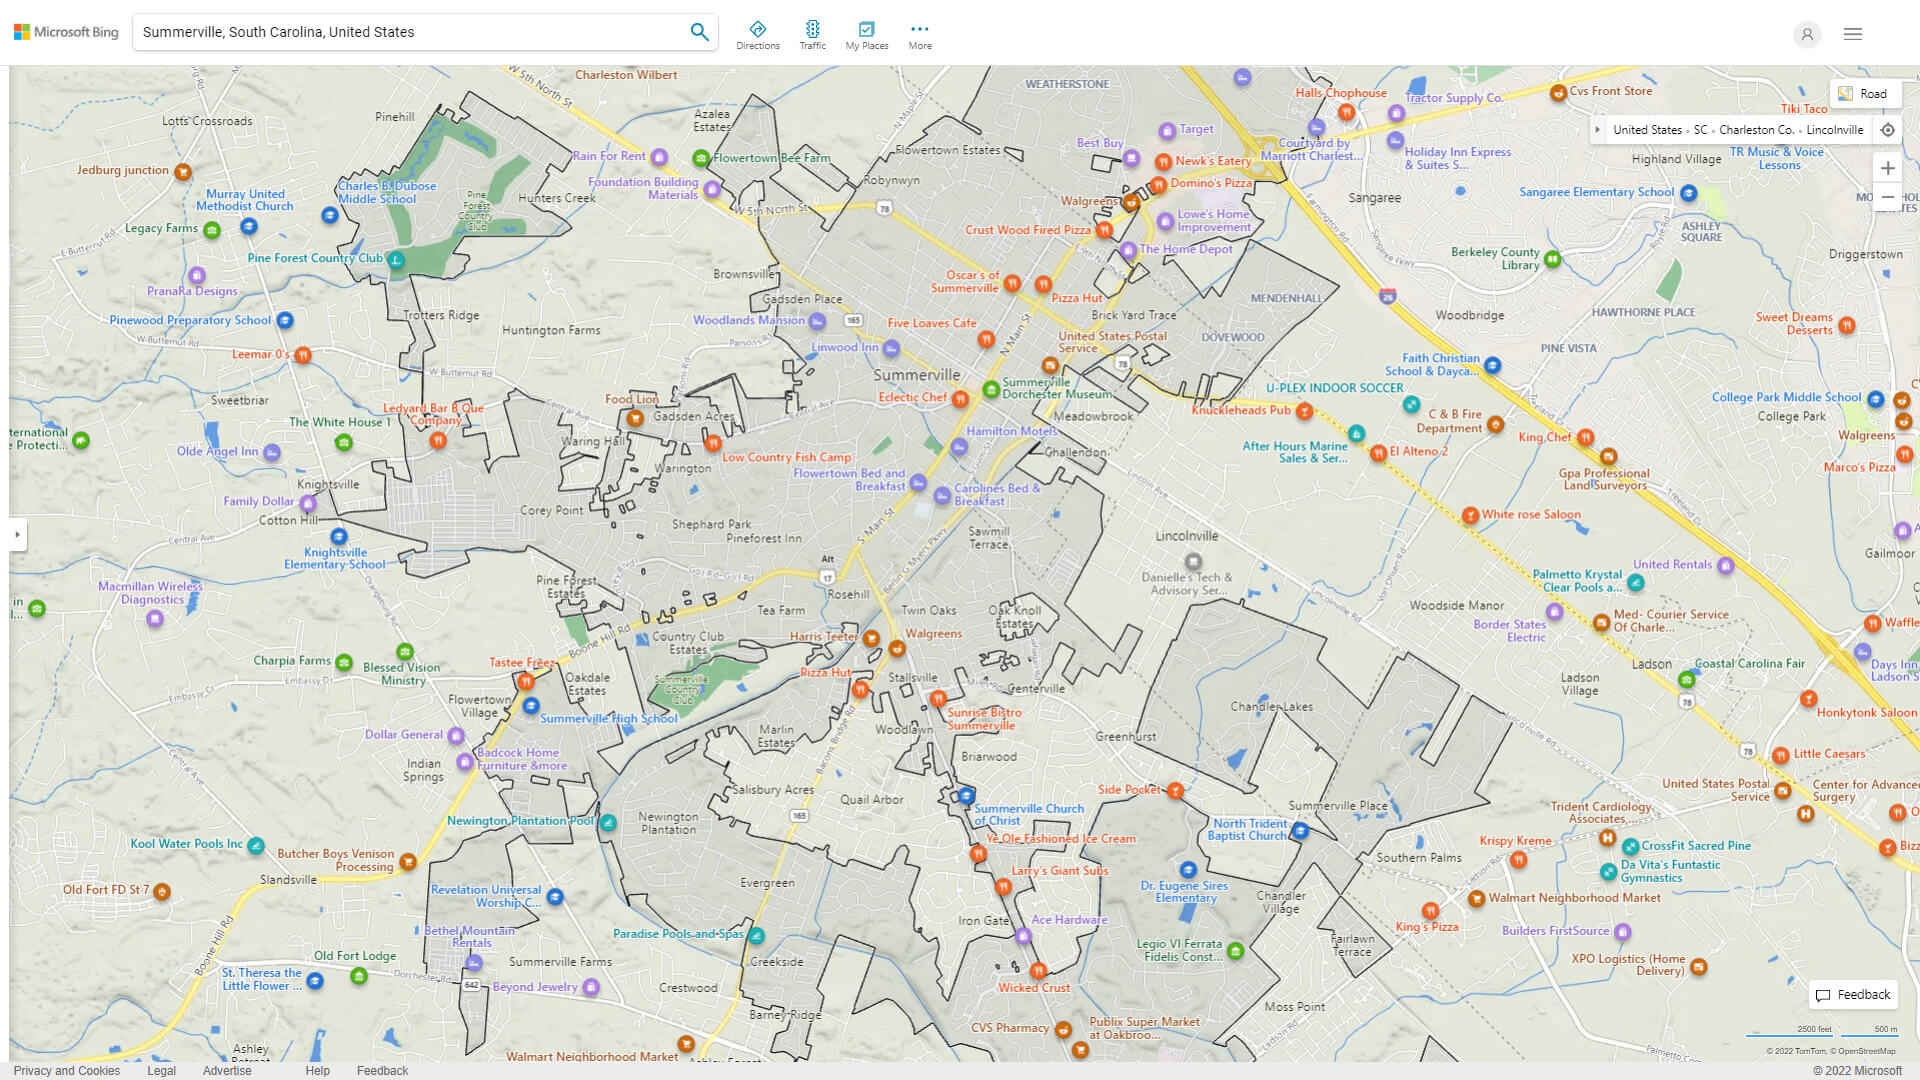Open Privacy and Cookies link
This screenshot has width=1920, height=1080.
[67, 1070]
